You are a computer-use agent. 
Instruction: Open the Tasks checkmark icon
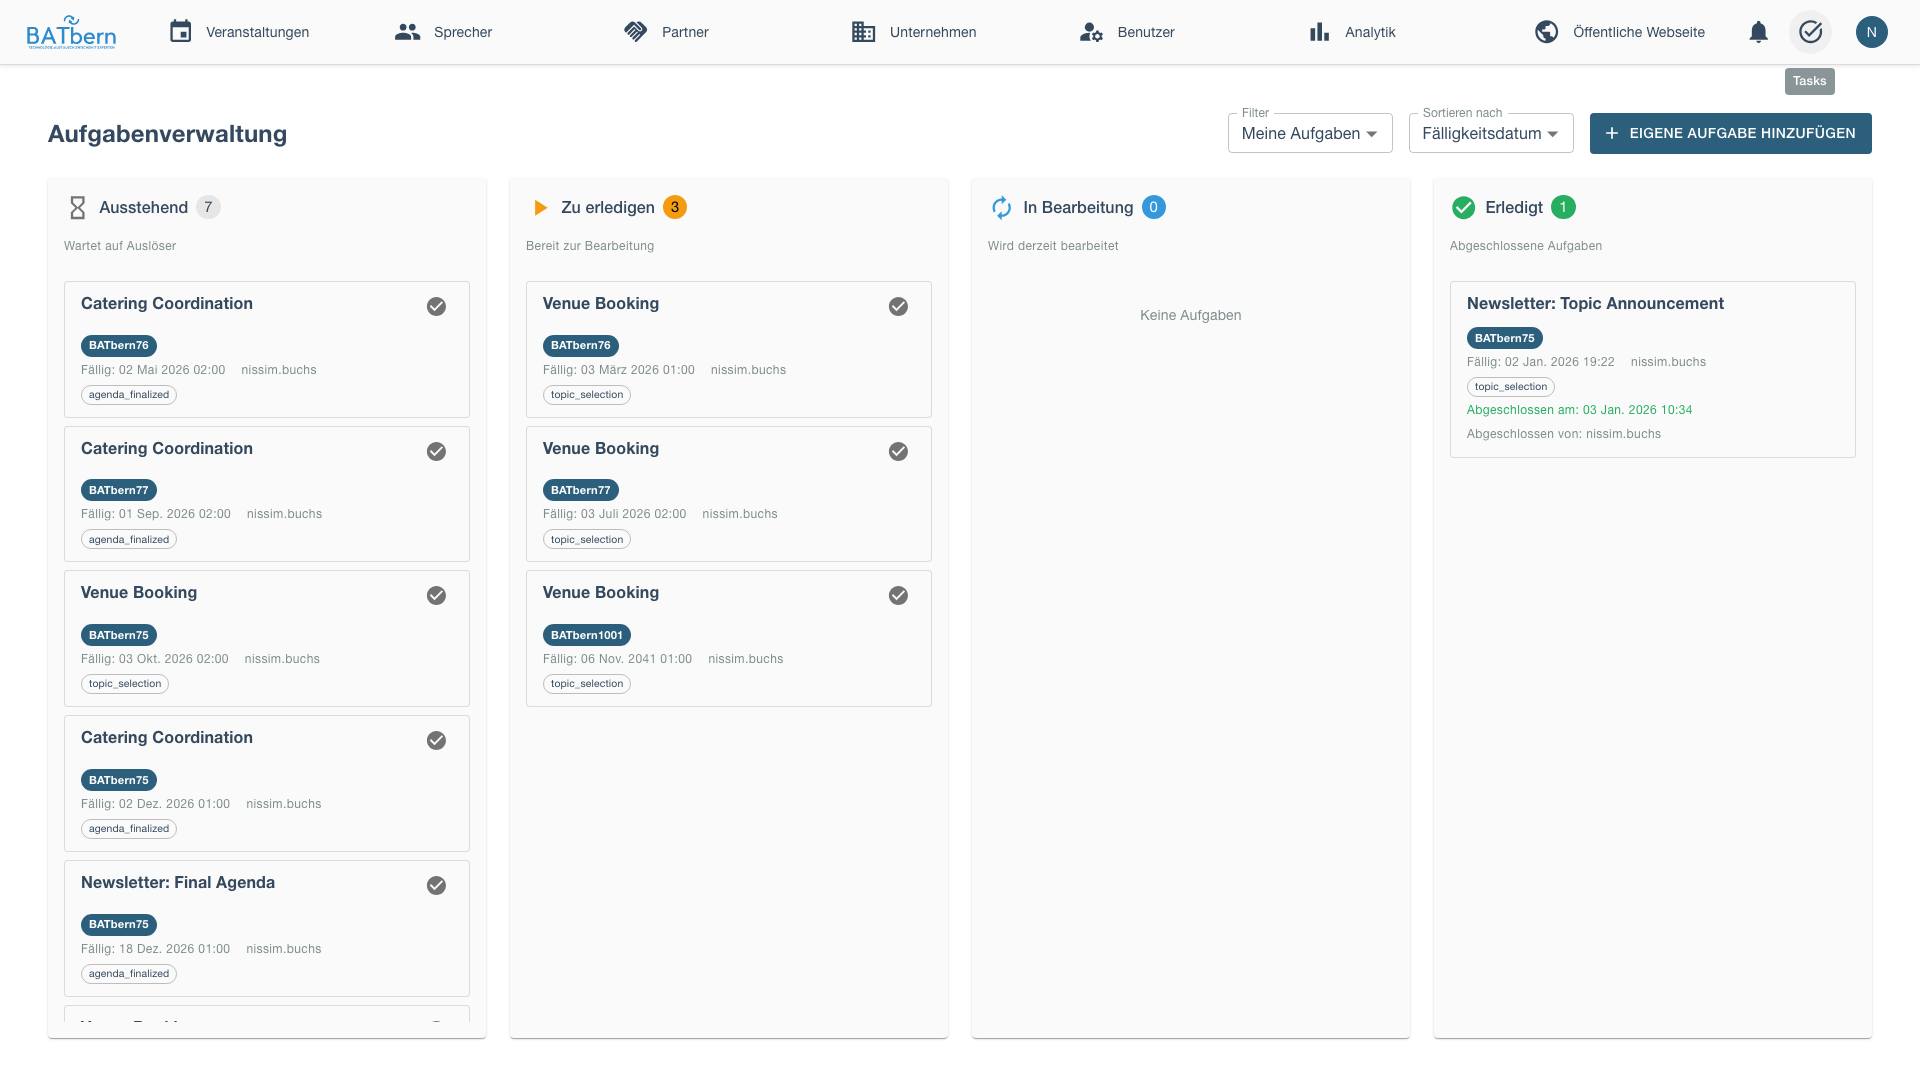point(1811,32)
